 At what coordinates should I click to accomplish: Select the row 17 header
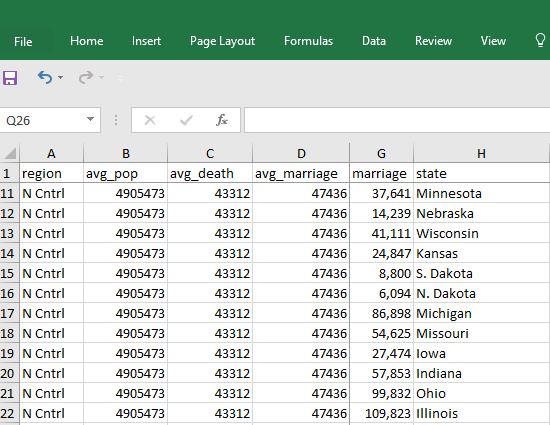coord(7,313)
